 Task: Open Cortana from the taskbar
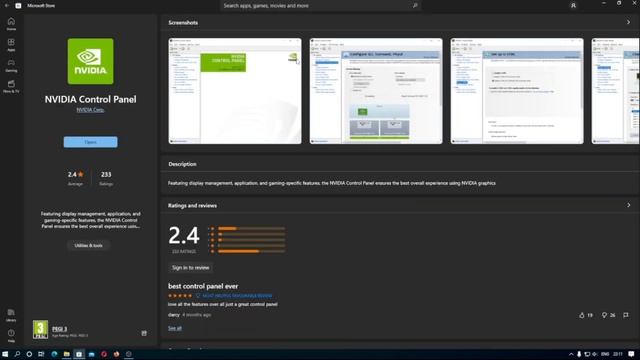click(29, 354)
